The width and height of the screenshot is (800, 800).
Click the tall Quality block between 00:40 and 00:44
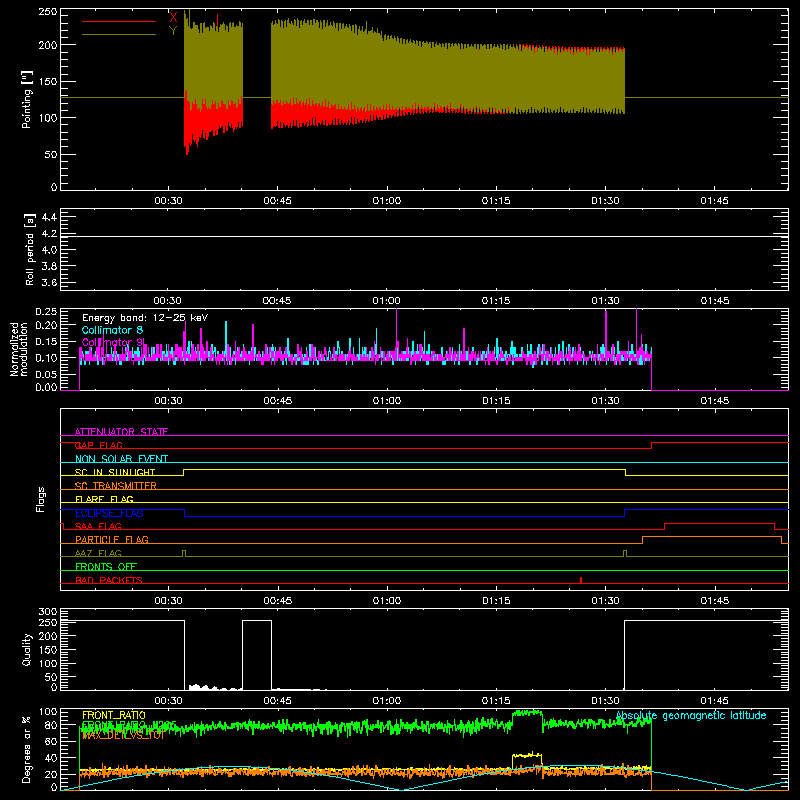click(257, 655)
